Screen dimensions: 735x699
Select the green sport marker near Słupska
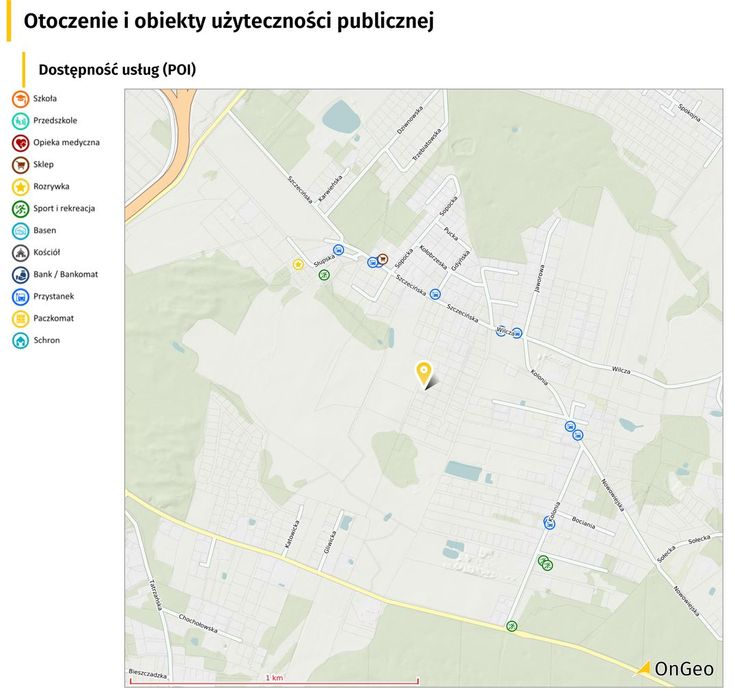[x=324, y=275]
